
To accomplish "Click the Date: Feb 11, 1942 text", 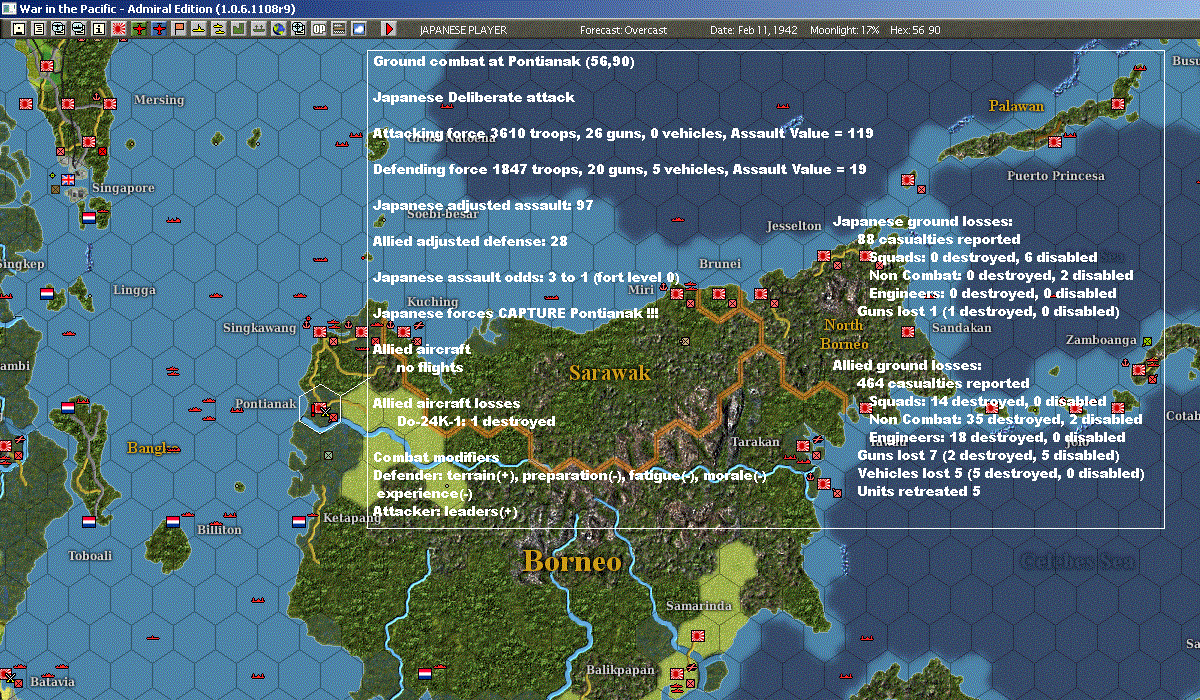I will coord(753,30).
